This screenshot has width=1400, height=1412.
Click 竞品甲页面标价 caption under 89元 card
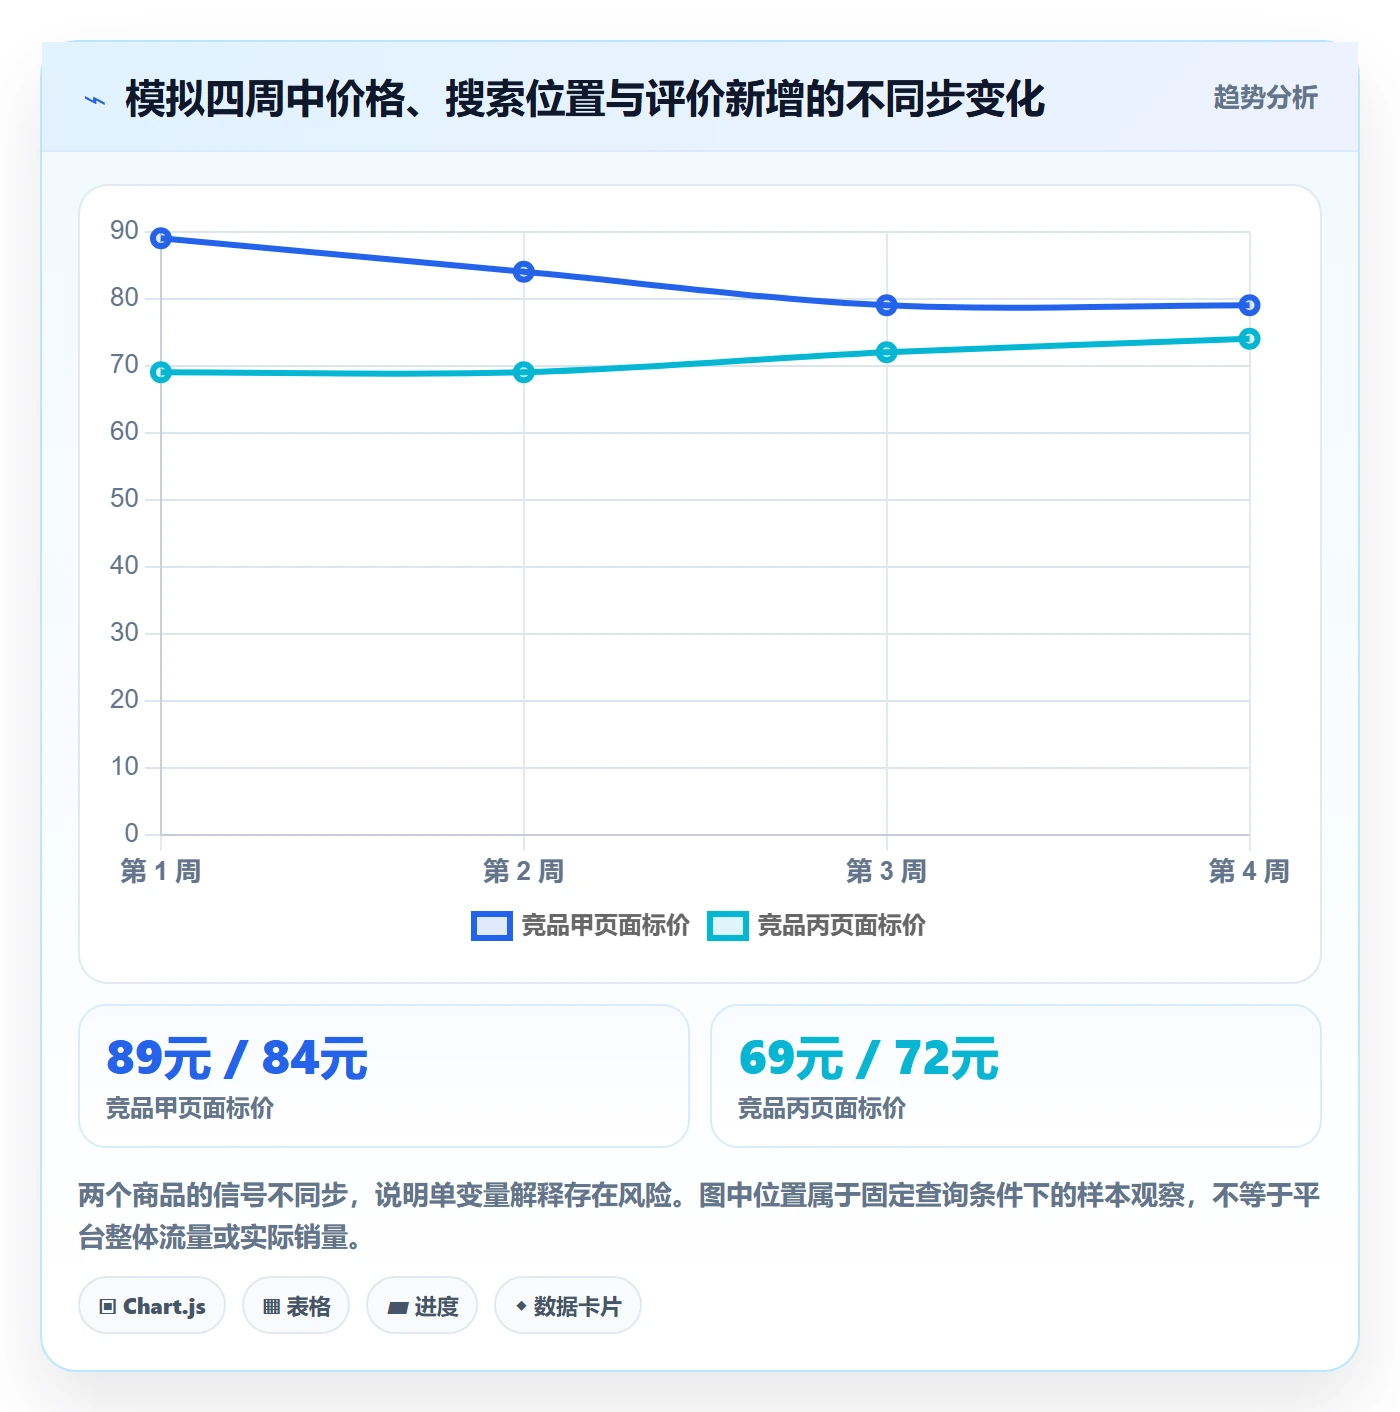click(x=190, y=1108)
